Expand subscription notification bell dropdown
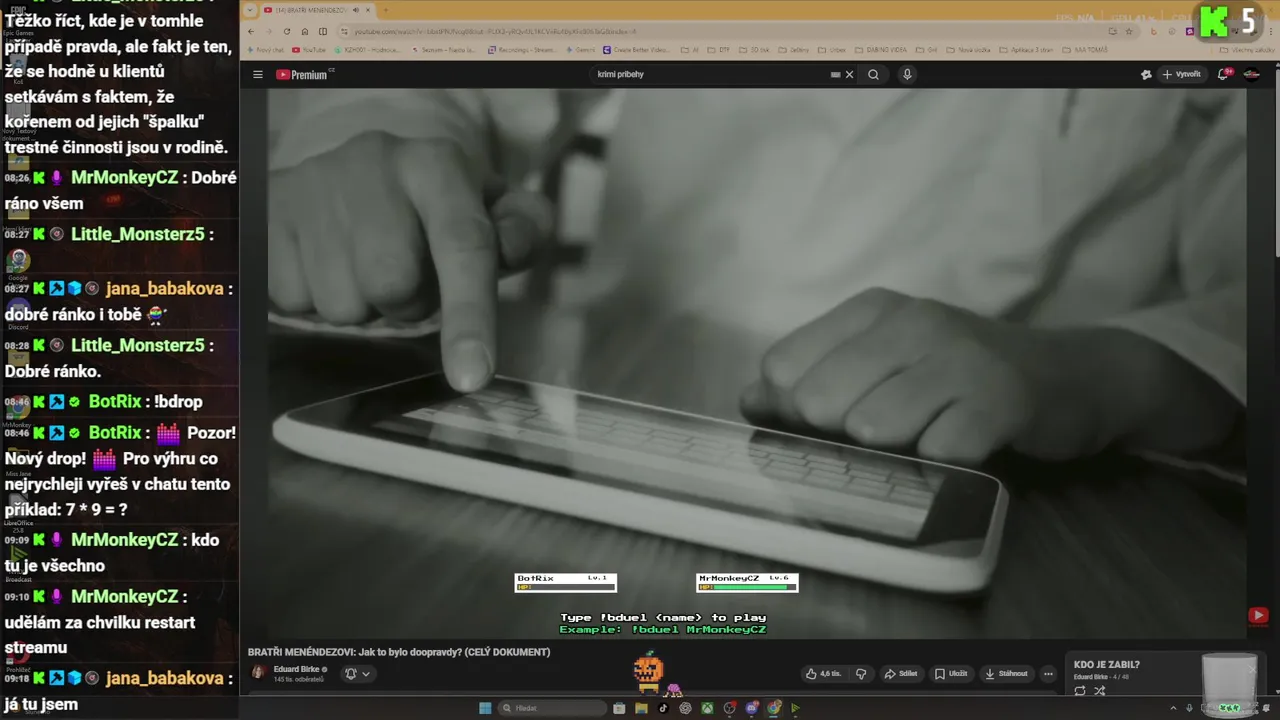This screenshot has height=720, width=1280. 357,674
